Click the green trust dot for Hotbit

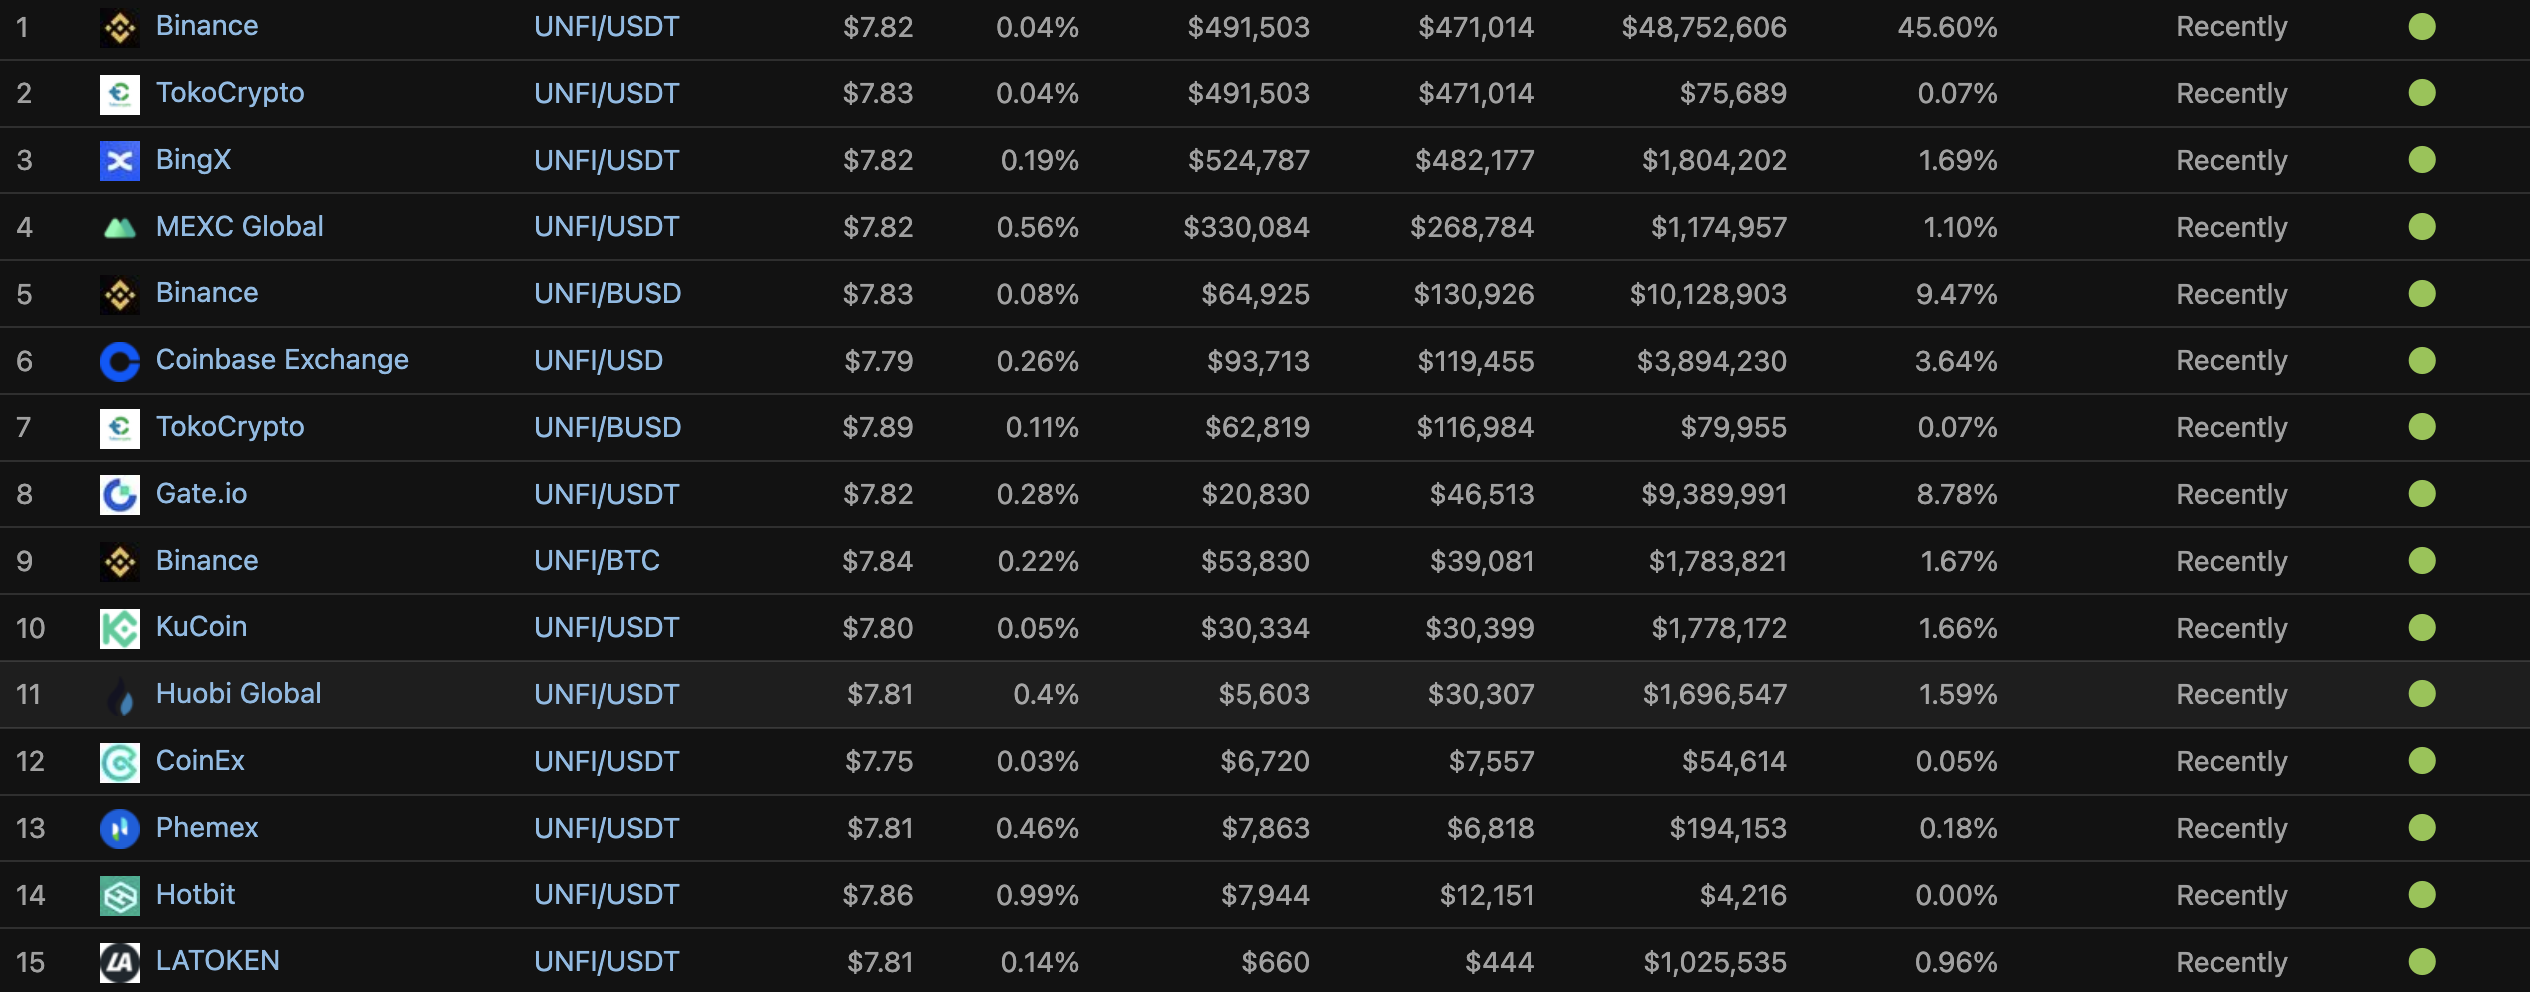pos(2422,894)
